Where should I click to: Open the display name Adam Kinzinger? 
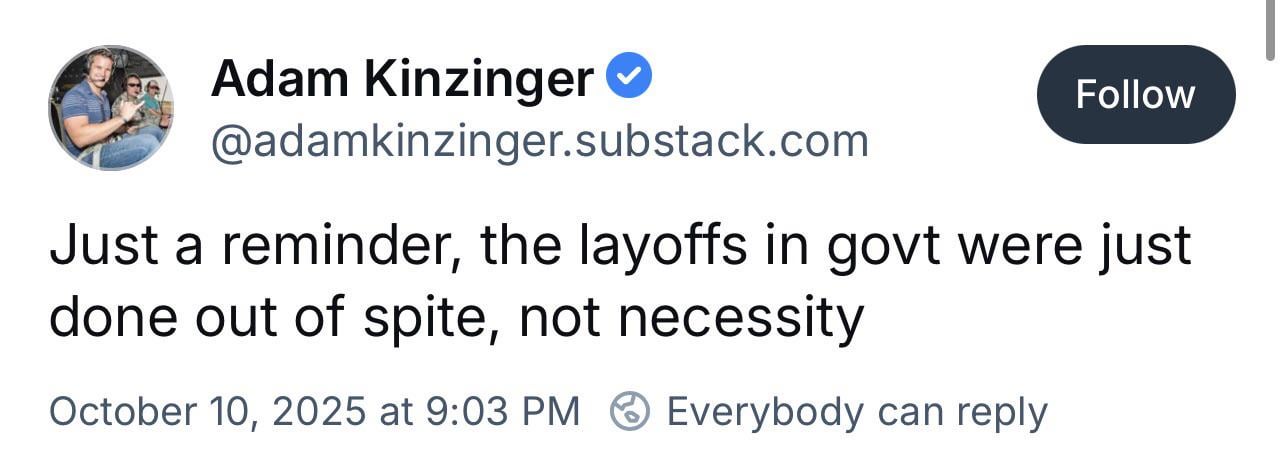point(402,78)
